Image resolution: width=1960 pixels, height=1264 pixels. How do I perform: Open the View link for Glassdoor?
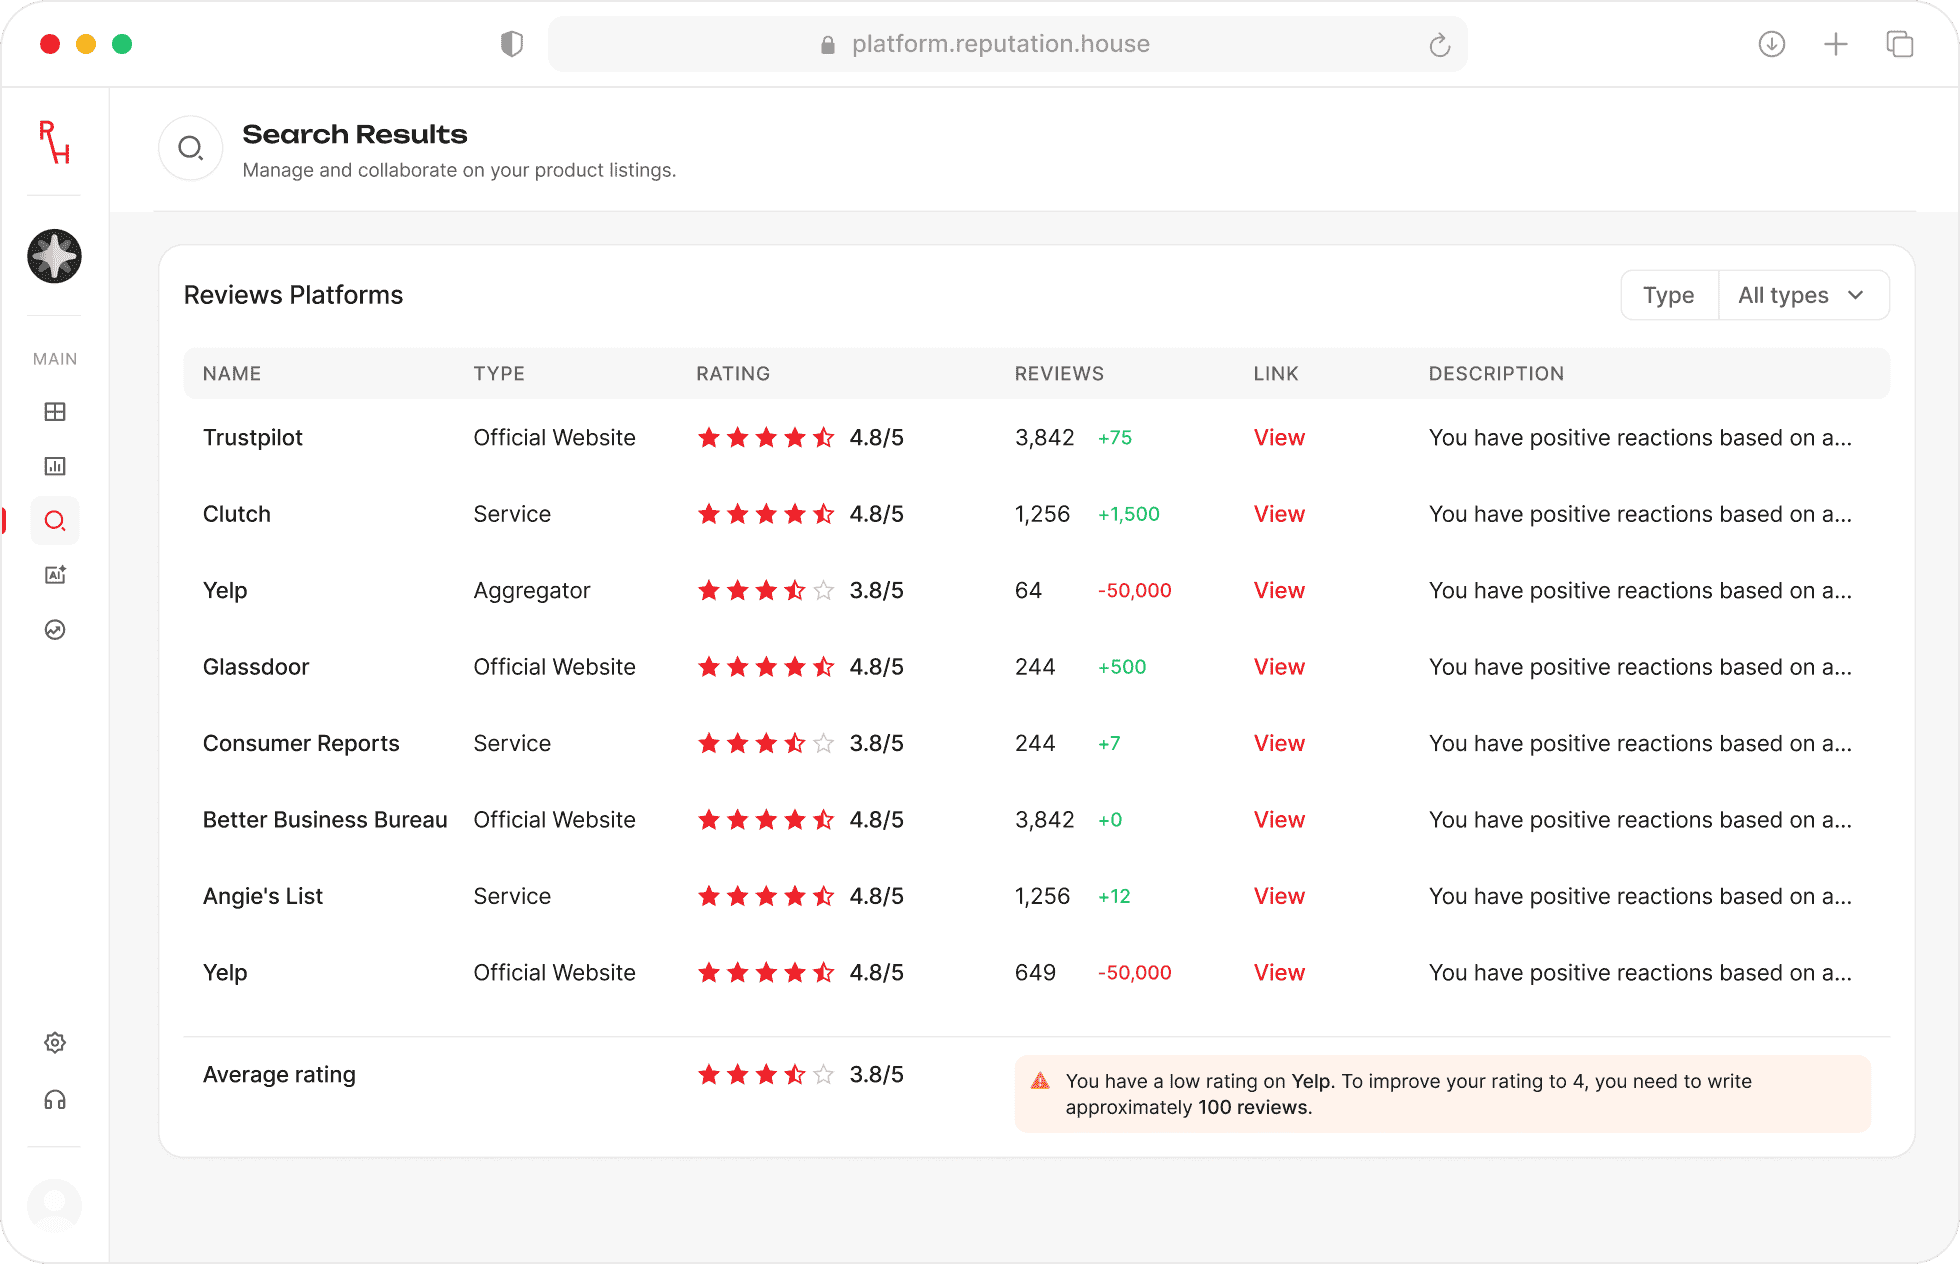pos(1279,667)
